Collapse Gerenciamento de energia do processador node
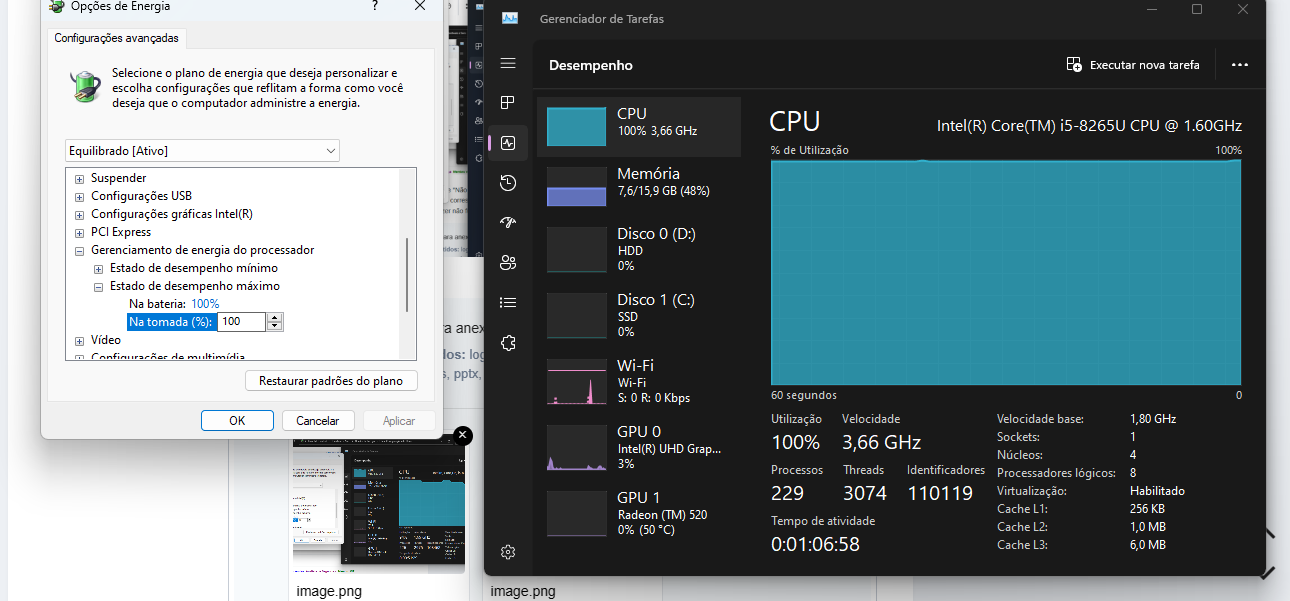 tap(80, 250)
